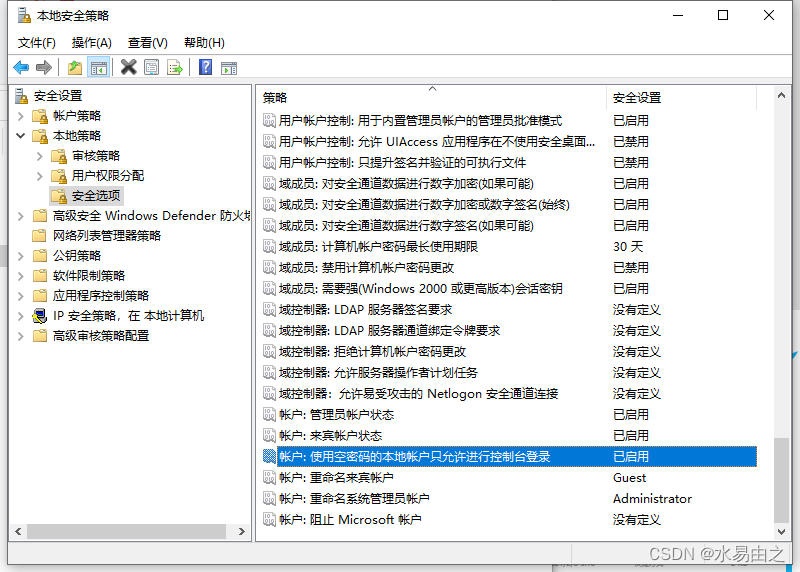Image resolution: width=800 pixels, height=572 pixels.
Task: Click the 安全设置 root node icon
Action: (21, 95)
